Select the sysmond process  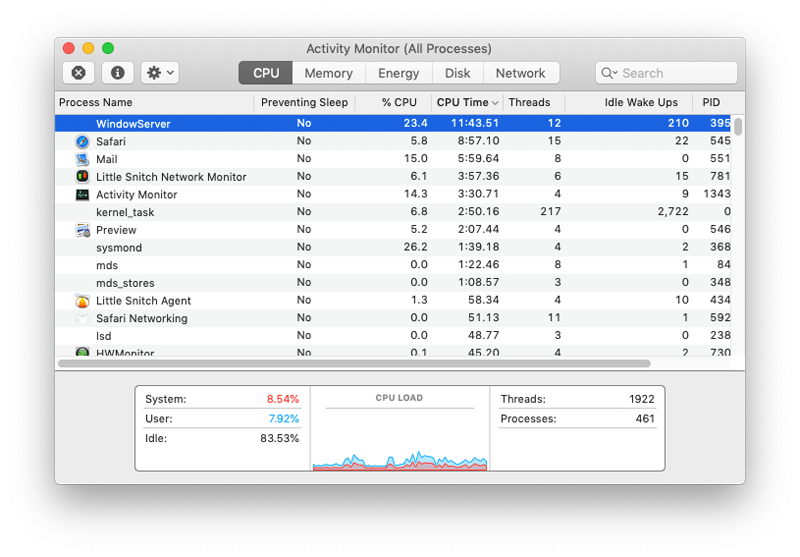point(119,247)
